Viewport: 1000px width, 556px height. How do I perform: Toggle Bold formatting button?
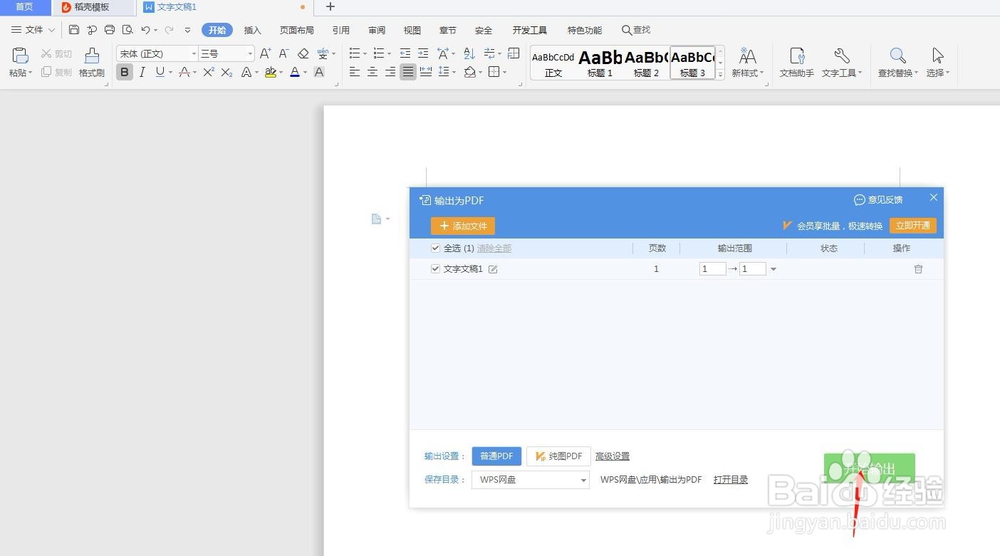tap(124, 72)
